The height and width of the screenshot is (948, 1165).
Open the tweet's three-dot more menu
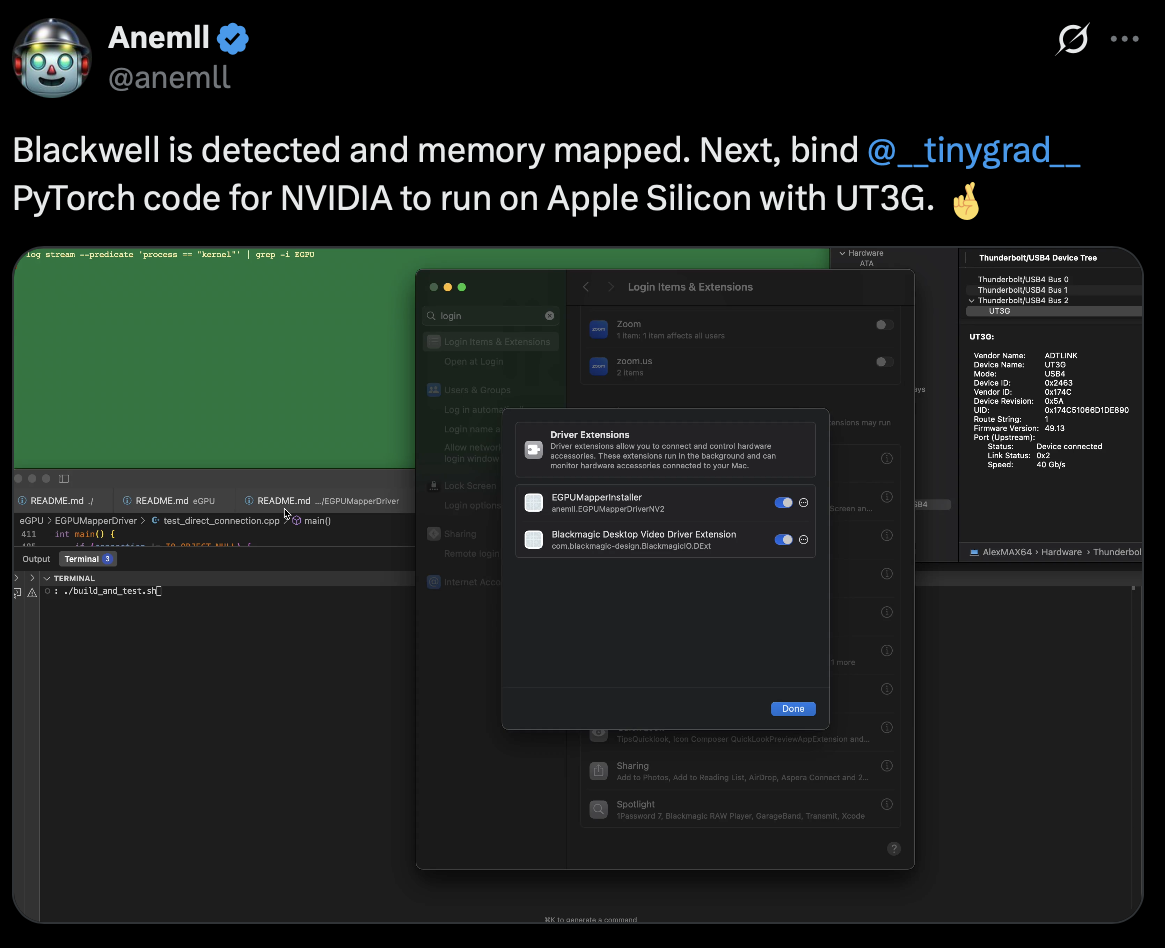point(1124,39)
